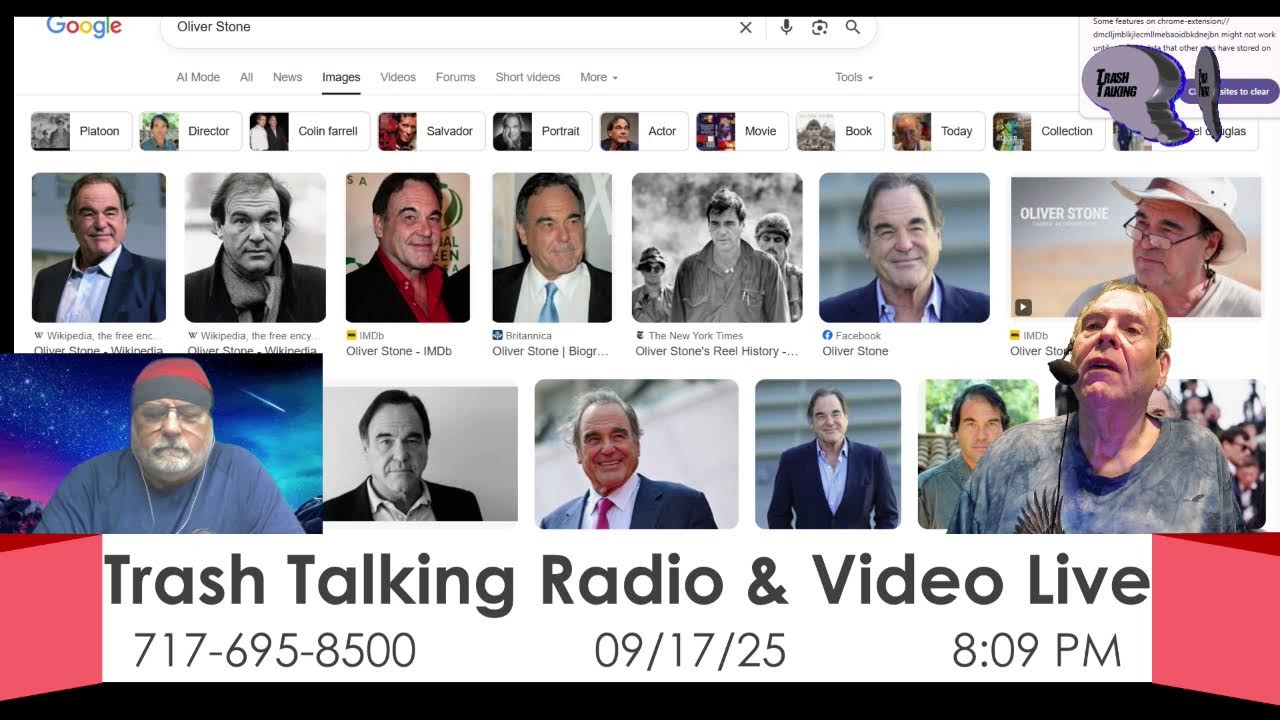Open the IMDb red shirt image thumbnail
Viewport: 1280px width, 720px height.
tap(408, 248)
